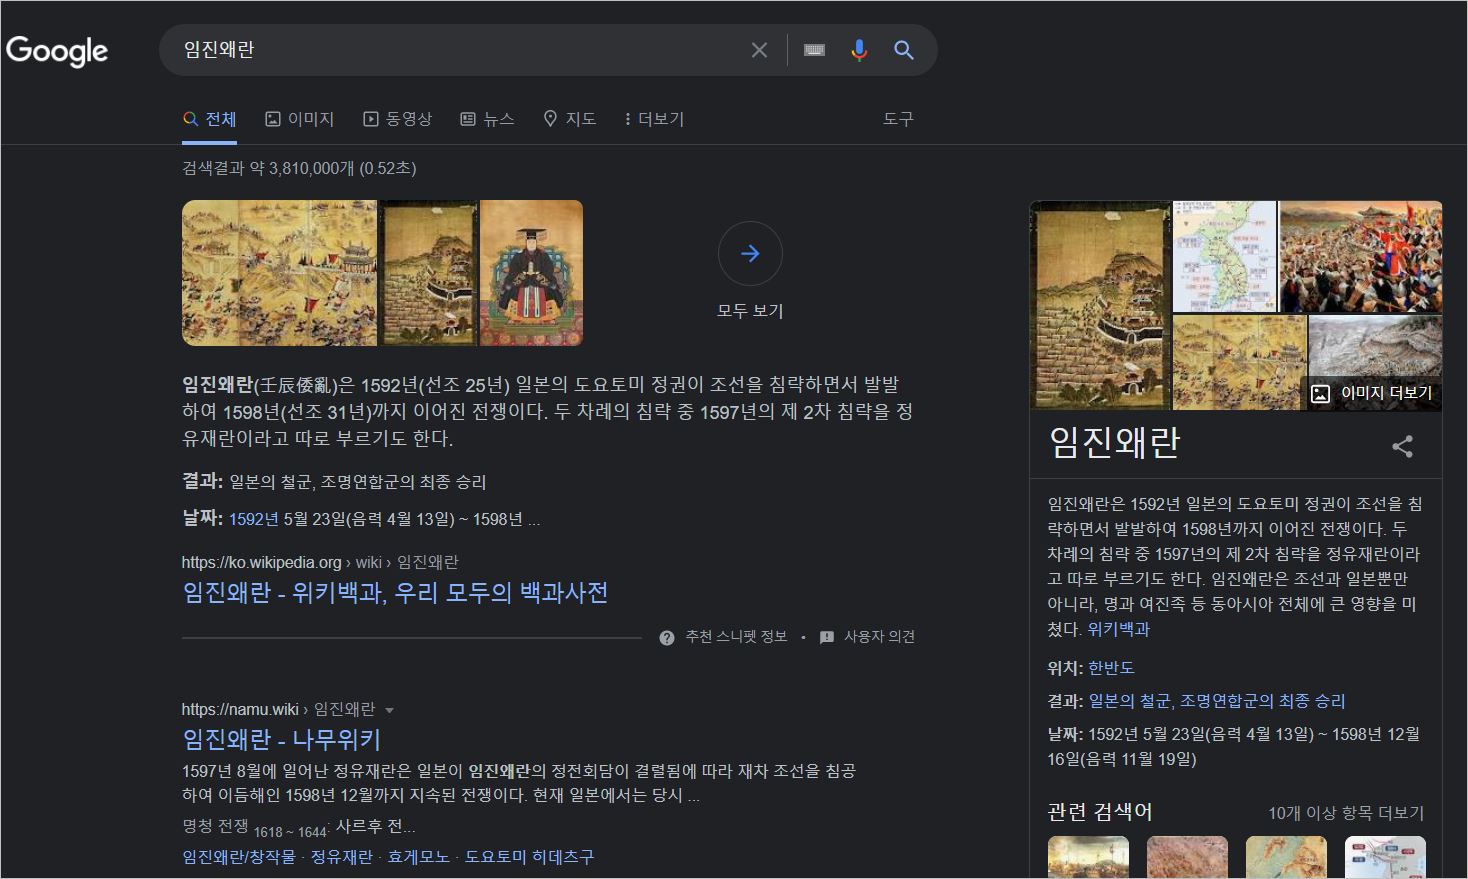Image resolution: width=1468 pixels, height=879 pixels.
Task: Open the 추천 스니펫 정보 help icon
Action: coord(667,637)
